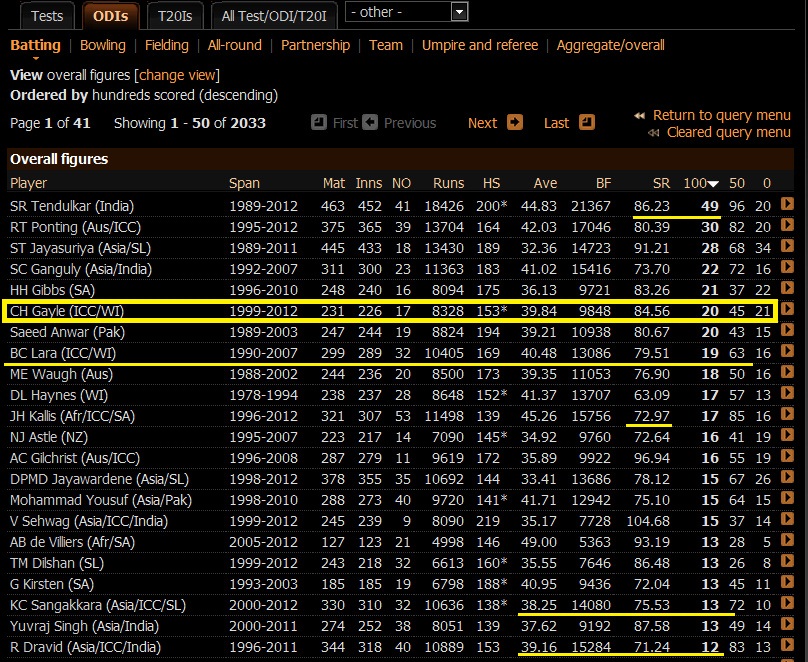Open details arrow for DL Haynes row

click(x=787, y=393)
